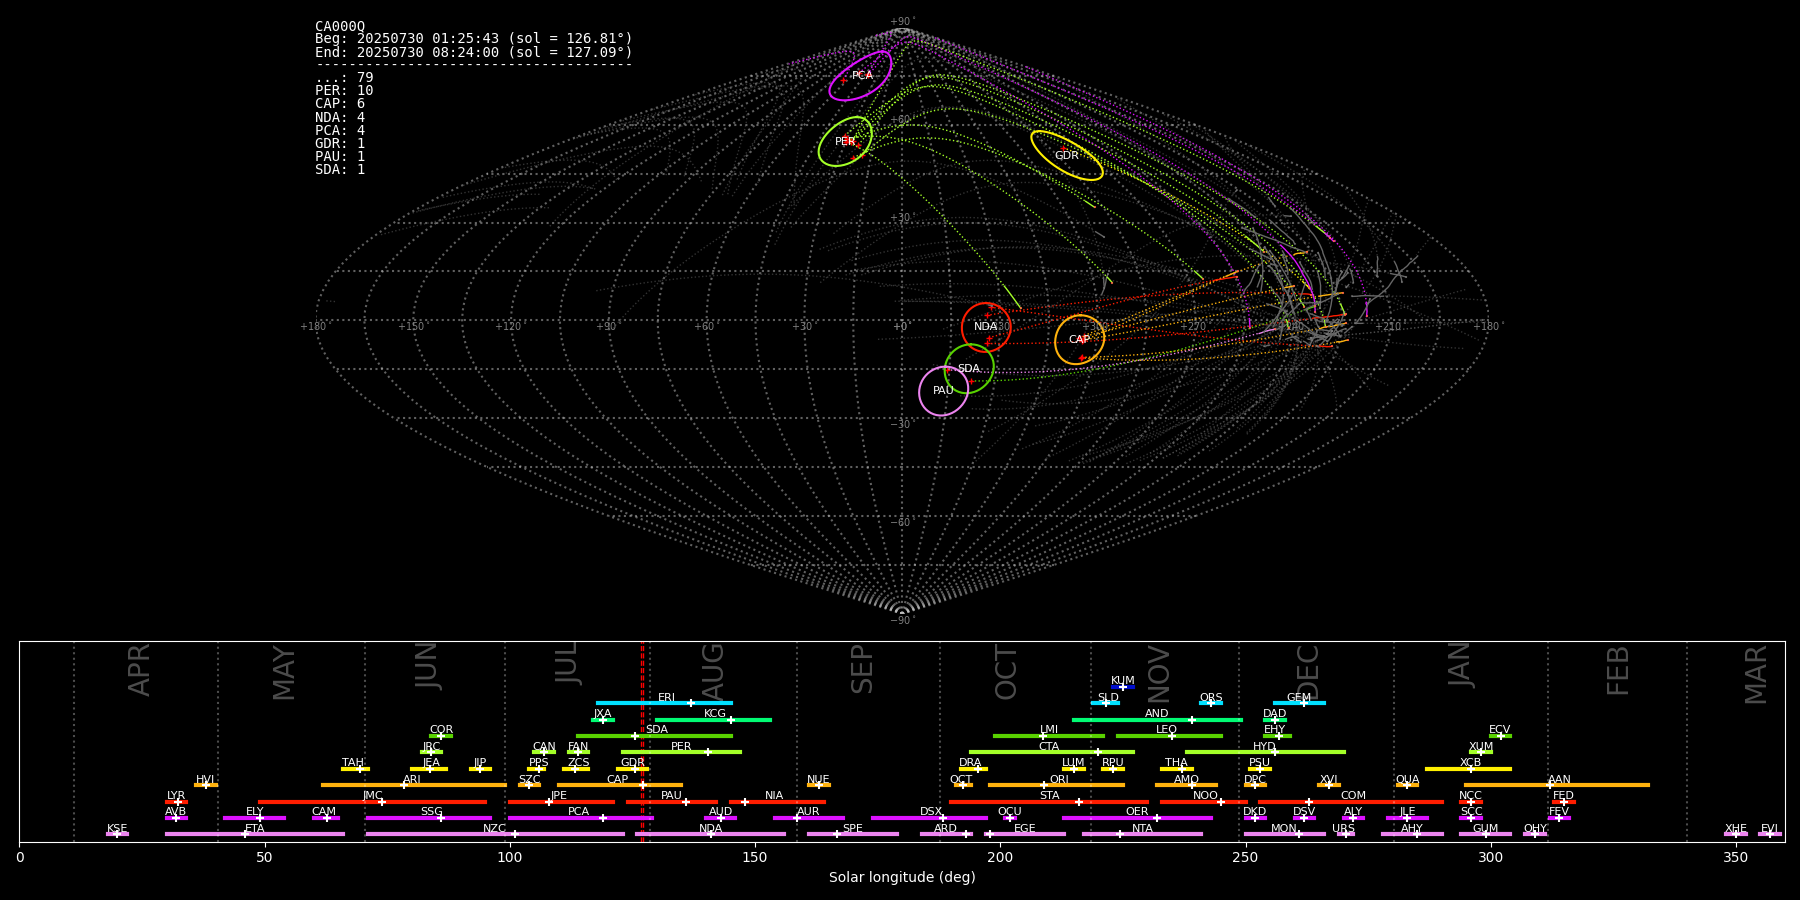Click the 300 tick label on solar longitude axis
This screenshot has width=1800, height=900.
click(1490, 858)
